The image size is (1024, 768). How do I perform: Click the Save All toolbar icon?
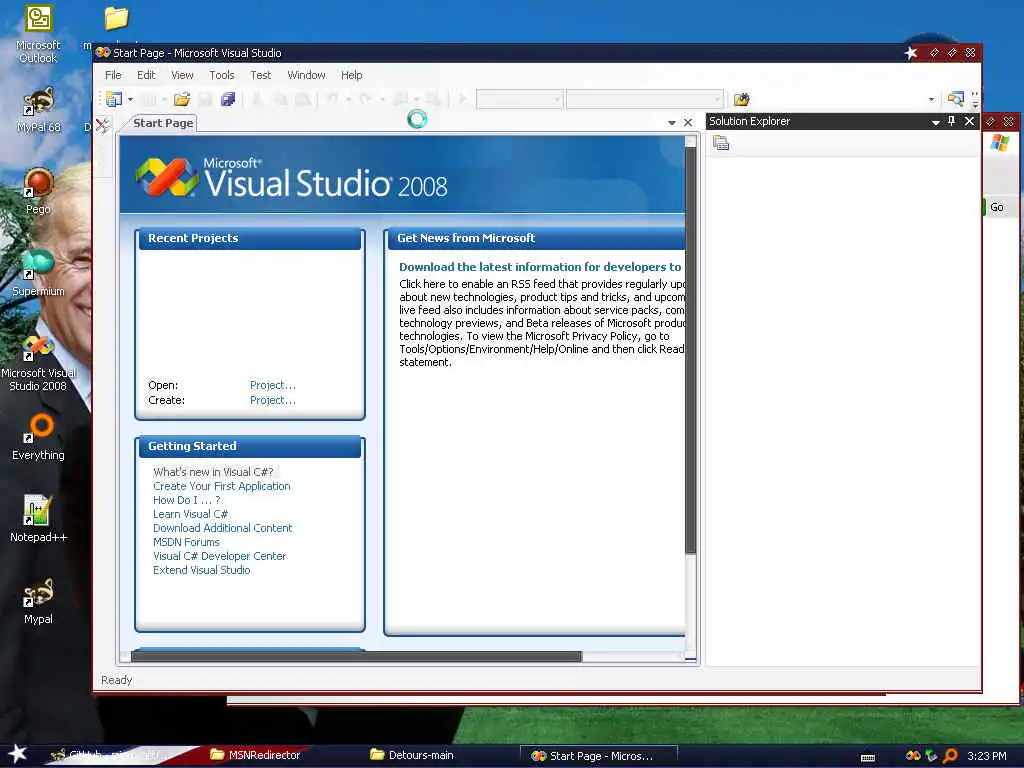228,99
